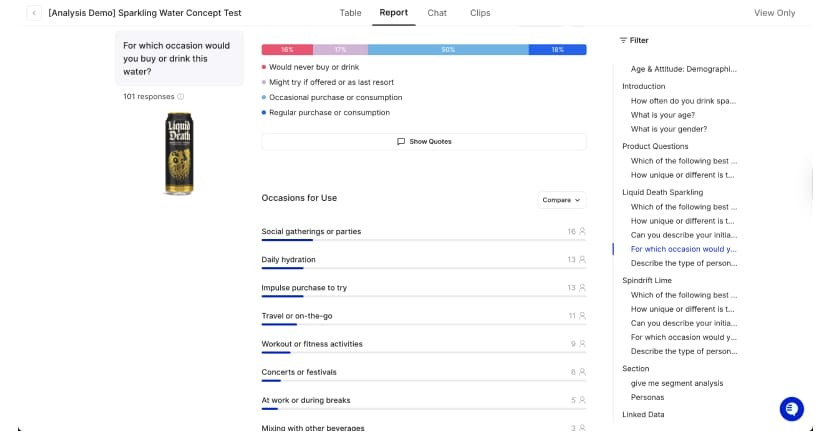
Task: Click the red 16% bar segment
Action: [287, 49]
